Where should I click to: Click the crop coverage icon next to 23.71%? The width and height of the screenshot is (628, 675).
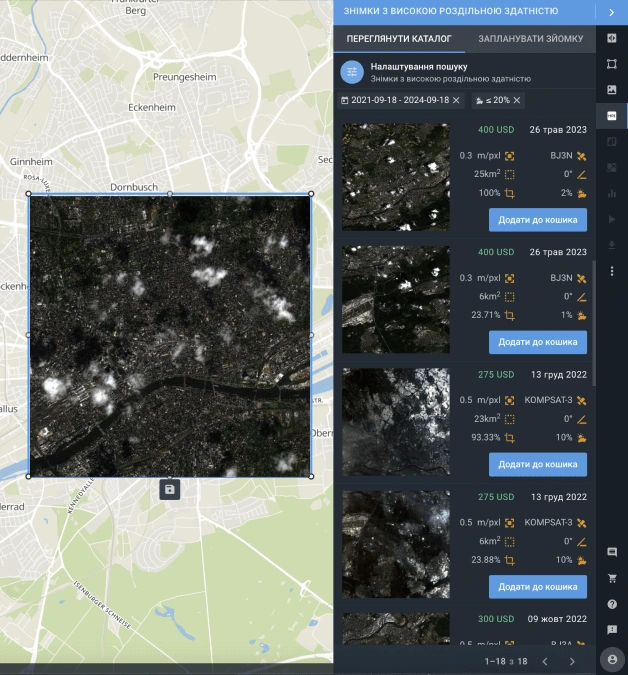510,316
